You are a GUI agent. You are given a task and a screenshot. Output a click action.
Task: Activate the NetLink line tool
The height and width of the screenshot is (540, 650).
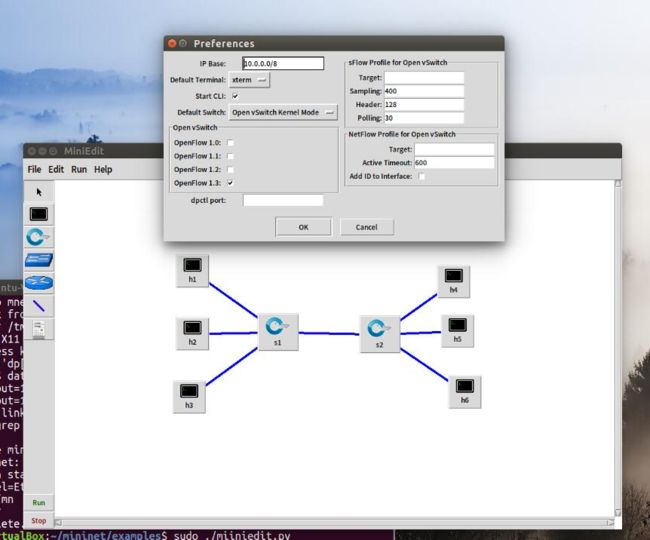(x=39, y=306)
